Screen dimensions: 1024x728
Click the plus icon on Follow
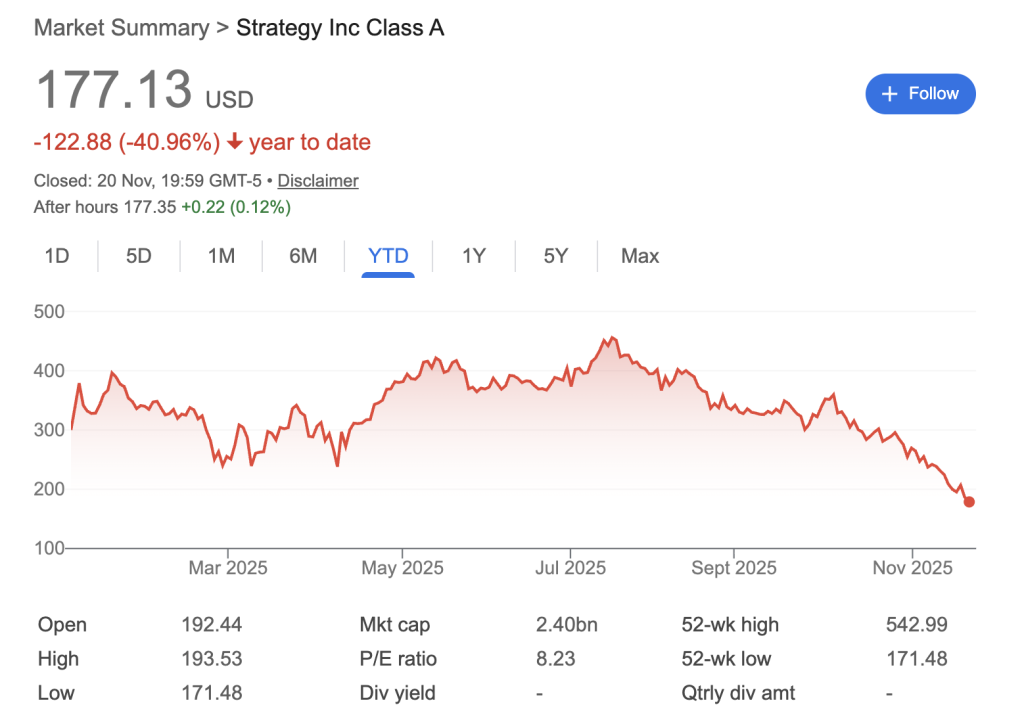(x=889, y=94)
